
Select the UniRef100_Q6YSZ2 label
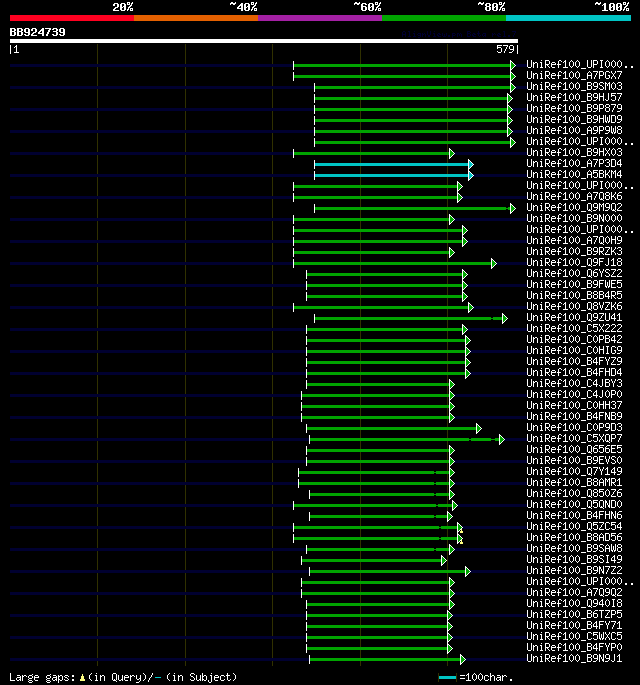tap(574, 273)
